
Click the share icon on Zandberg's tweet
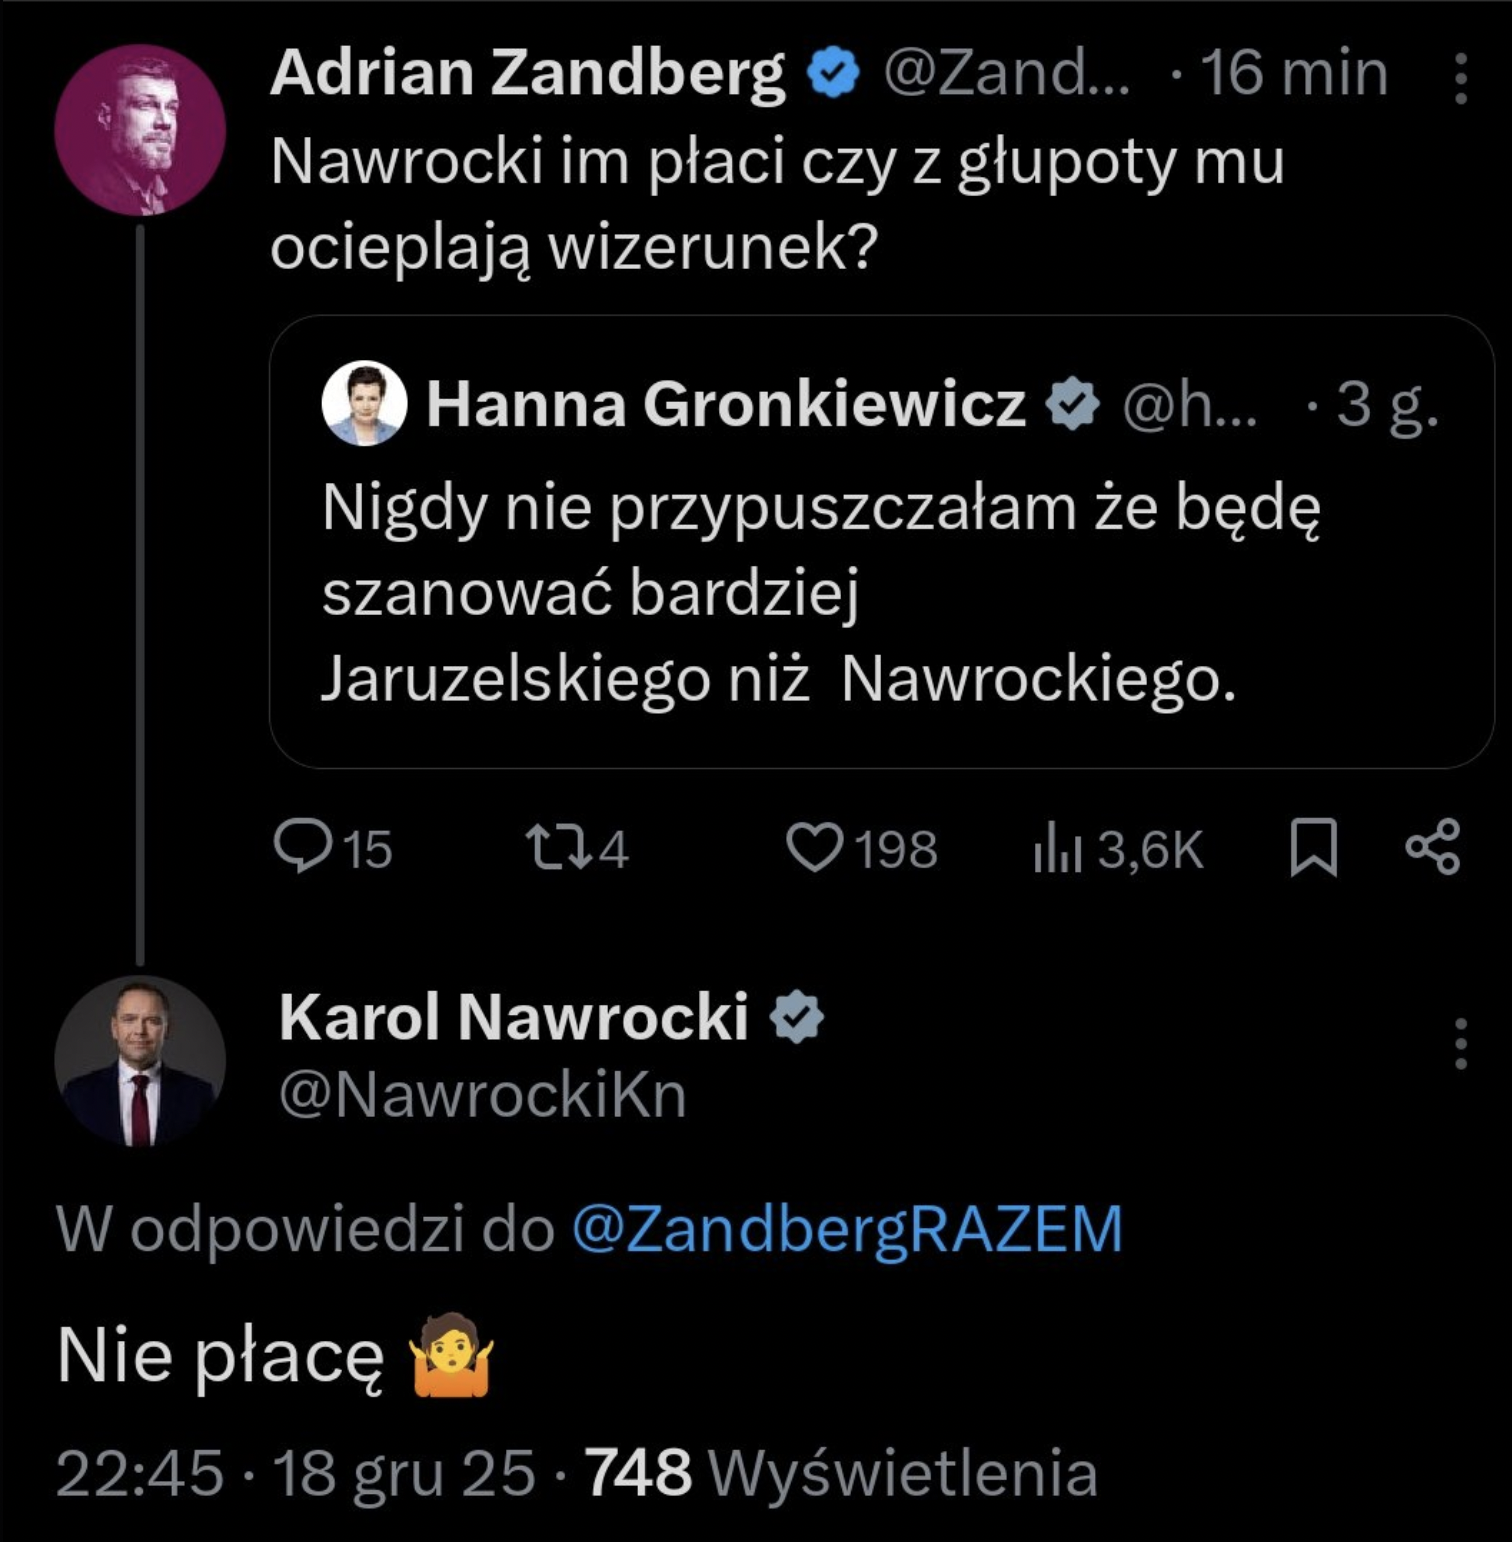click(x=1433, y=847)
